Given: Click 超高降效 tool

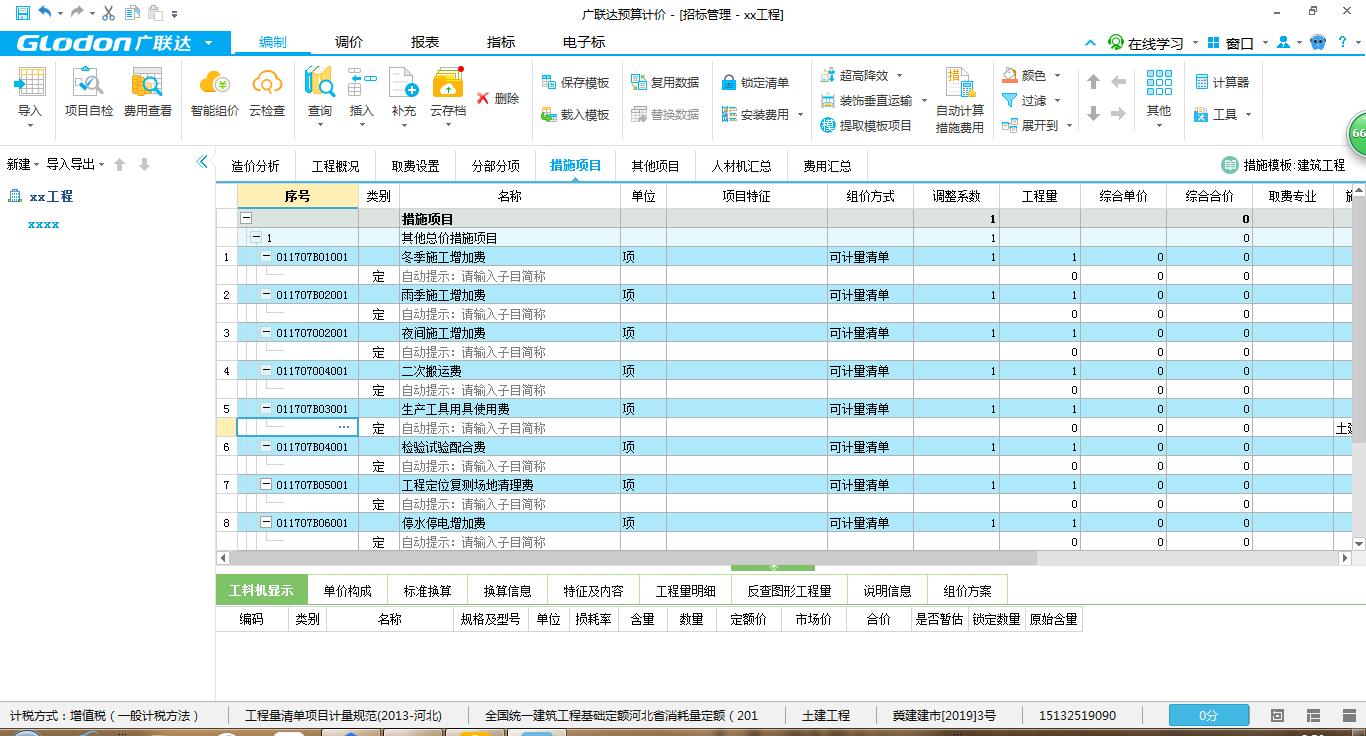Looking at the screenshot, I should (x=861, y=75).
